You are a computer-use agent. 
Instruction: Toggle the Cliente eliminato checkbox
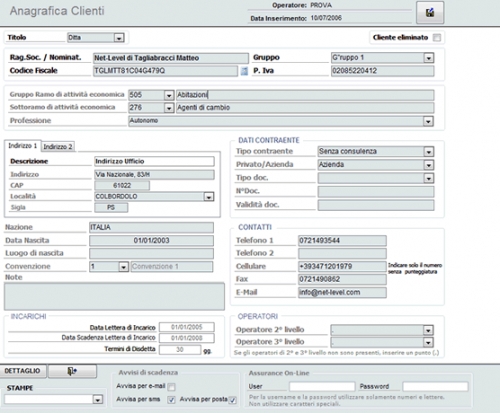(437, 38)
